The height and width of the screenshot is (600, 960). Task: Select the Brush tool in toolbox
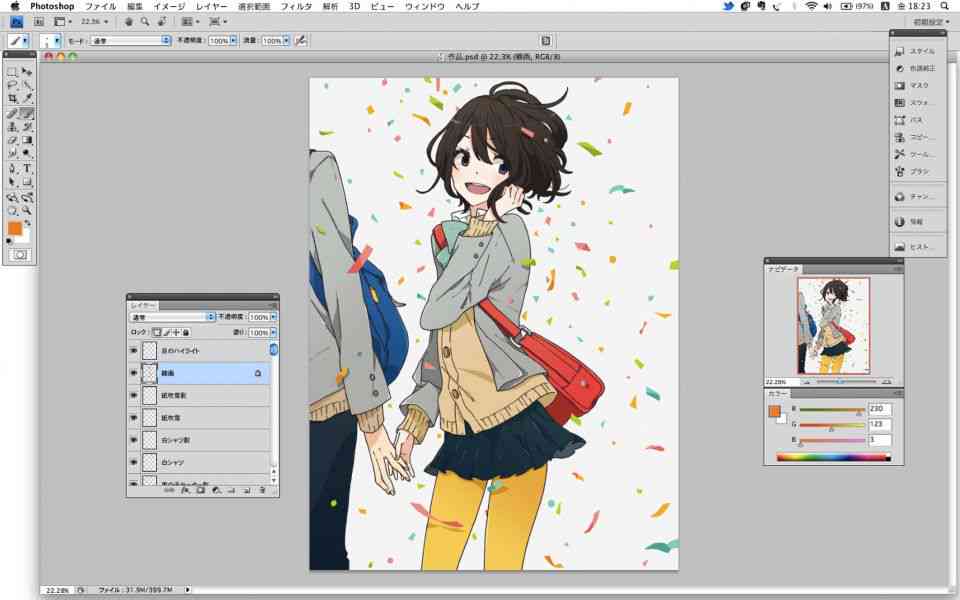point(27,114)
